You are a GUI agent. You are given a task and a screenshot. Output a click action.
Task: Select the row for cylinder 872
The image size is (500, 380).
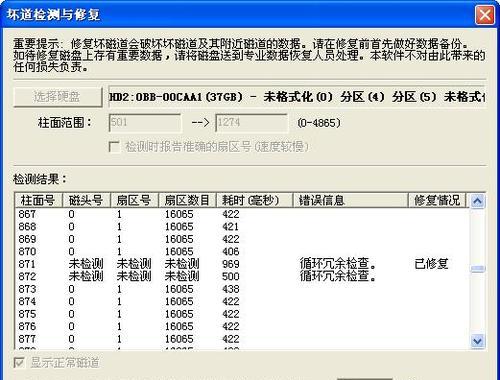242,276
